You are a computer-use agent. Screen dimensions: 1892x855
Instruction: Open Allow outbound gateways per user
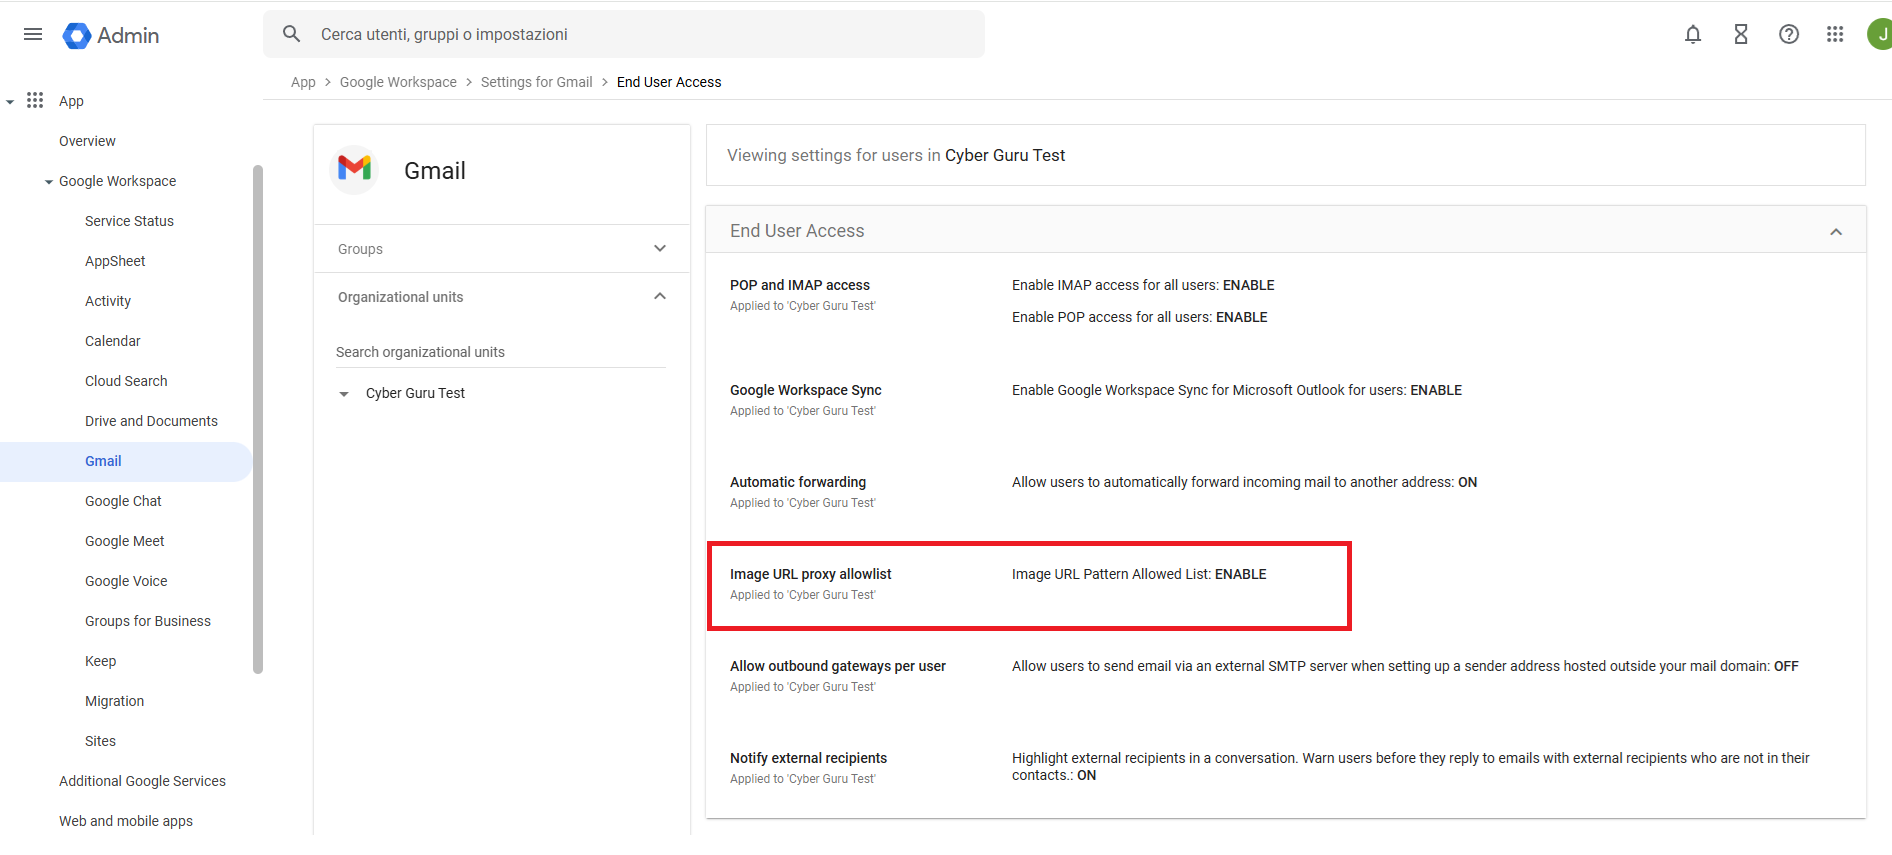click(838, 666)
